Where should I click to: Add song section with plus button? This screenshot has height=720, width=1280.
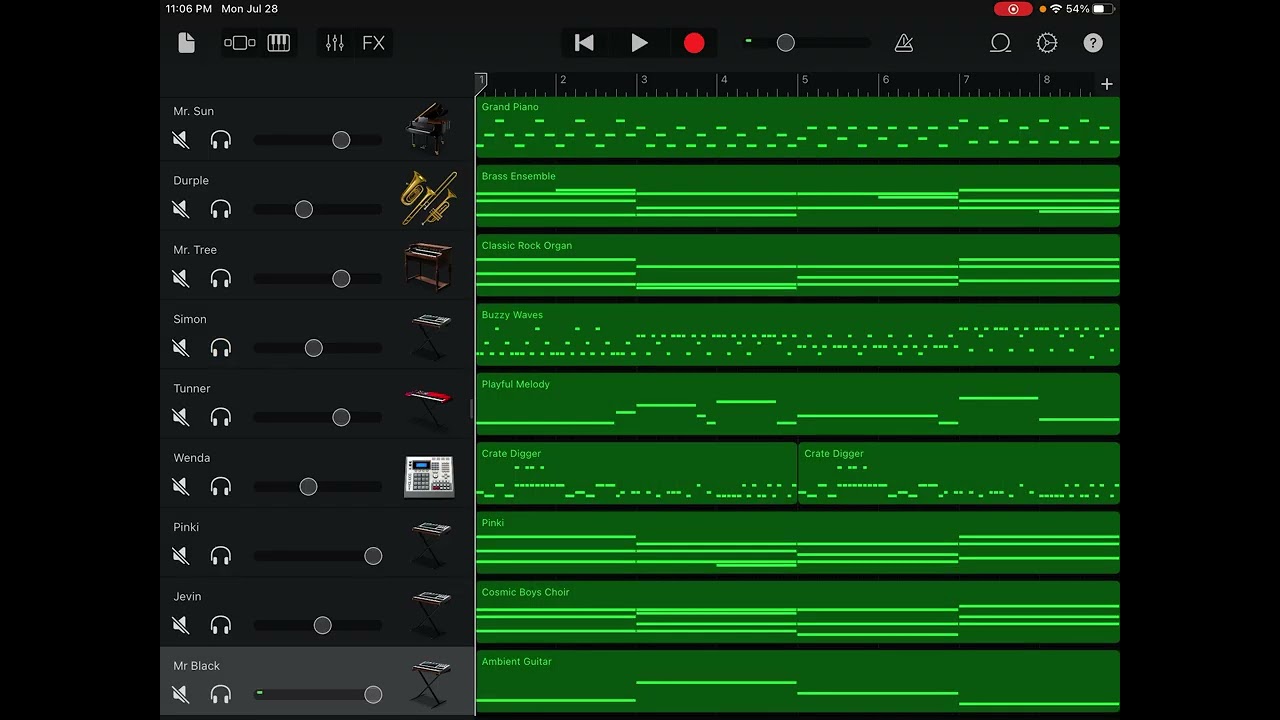pos(1107,84)
